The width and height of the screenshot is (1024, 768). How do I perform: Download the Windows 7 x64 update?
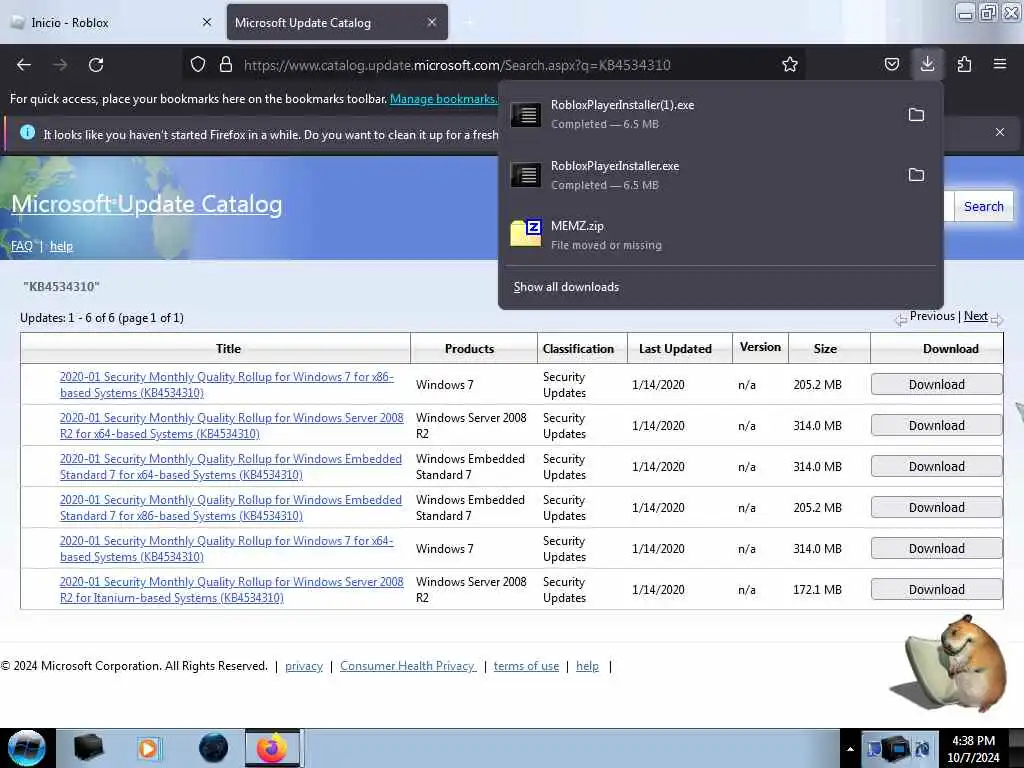point(936,549)
